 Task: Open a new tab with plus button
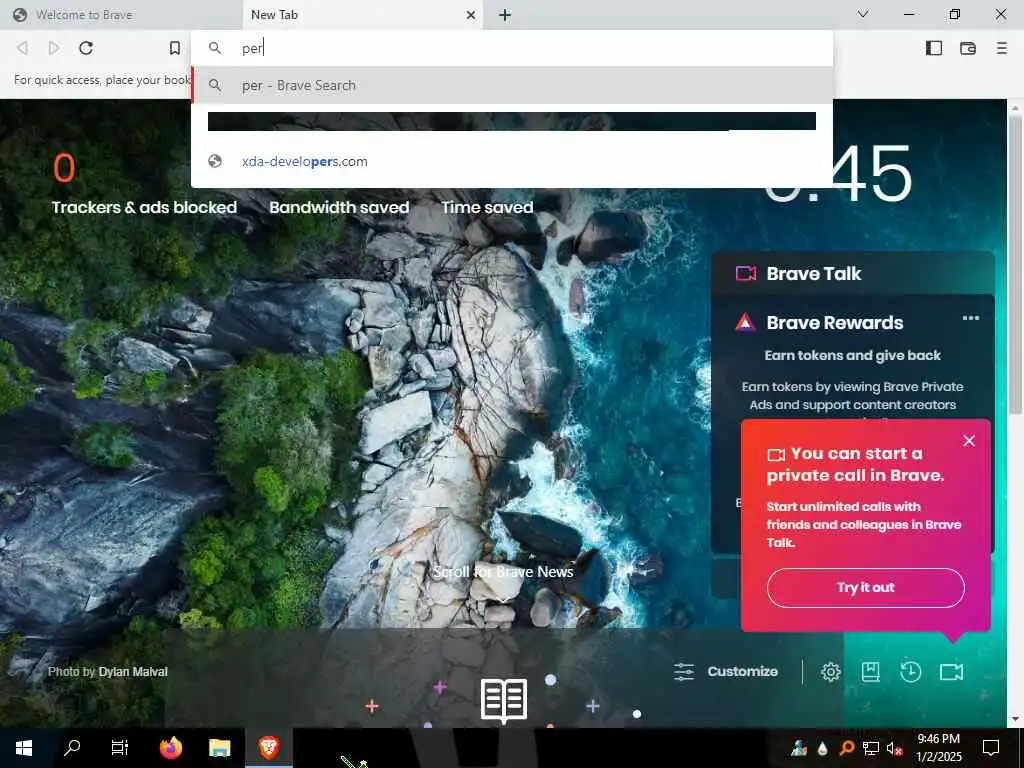(x=505, y=14)
